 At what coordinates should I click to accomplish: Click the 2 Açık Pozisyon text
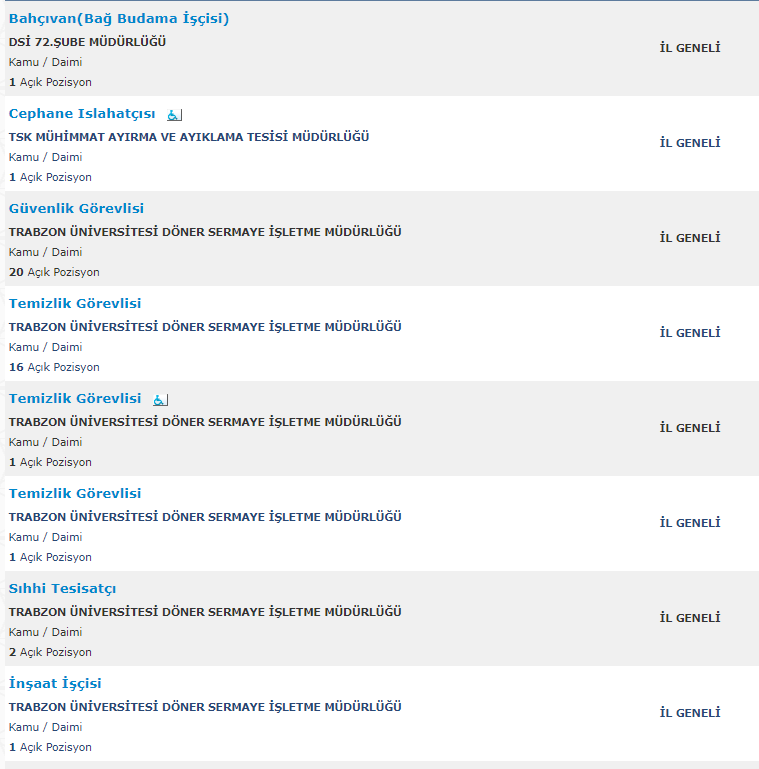(x=50, y=652)
